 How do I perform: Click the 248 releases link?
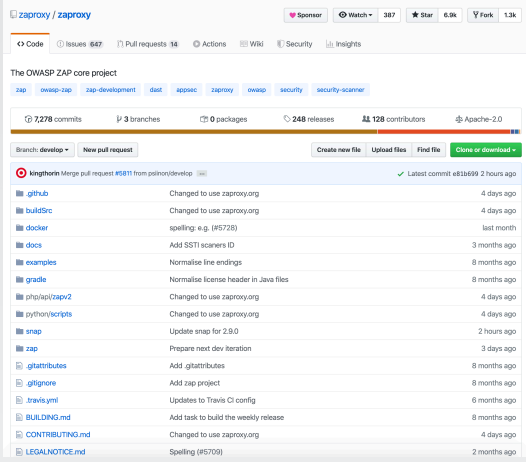[309, 119]
